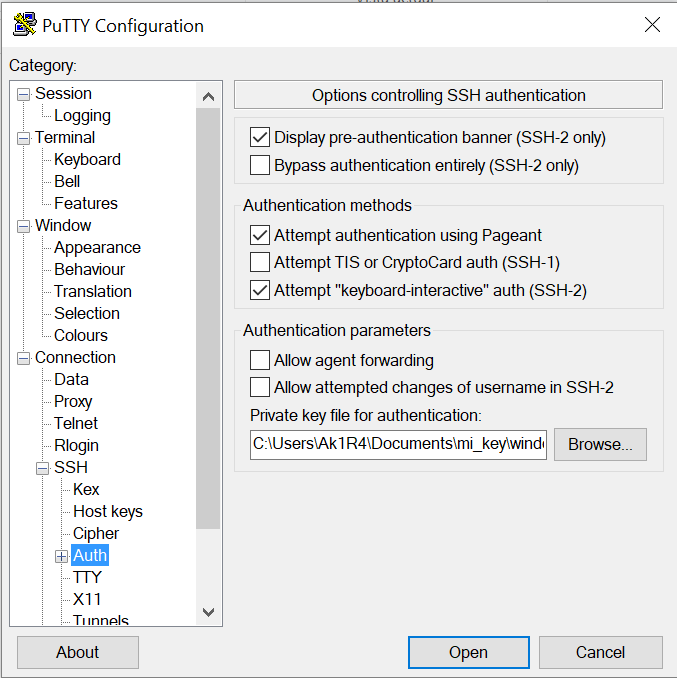Viewport: 677px width, 678px height.
Task: Open Behaviour settings
Action: (89, 269)
